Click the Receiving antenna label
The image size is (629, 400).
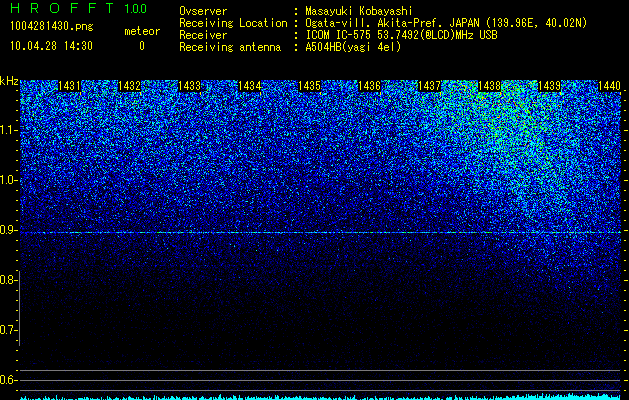click(x=230, y=47)
